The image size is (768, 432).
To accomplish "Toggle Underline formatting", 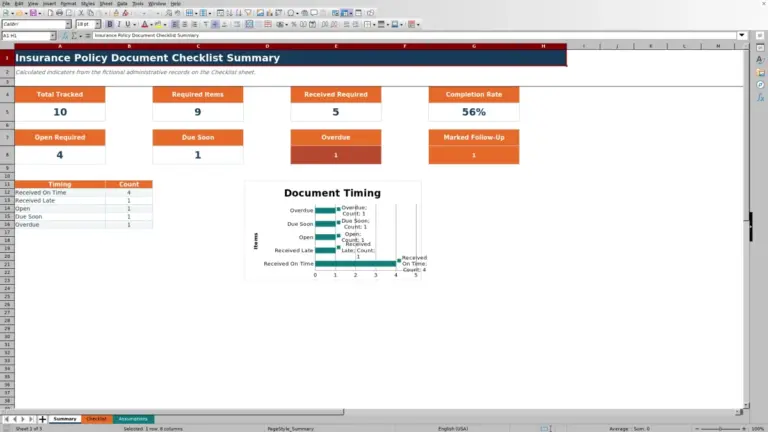I will click(128, 24).
